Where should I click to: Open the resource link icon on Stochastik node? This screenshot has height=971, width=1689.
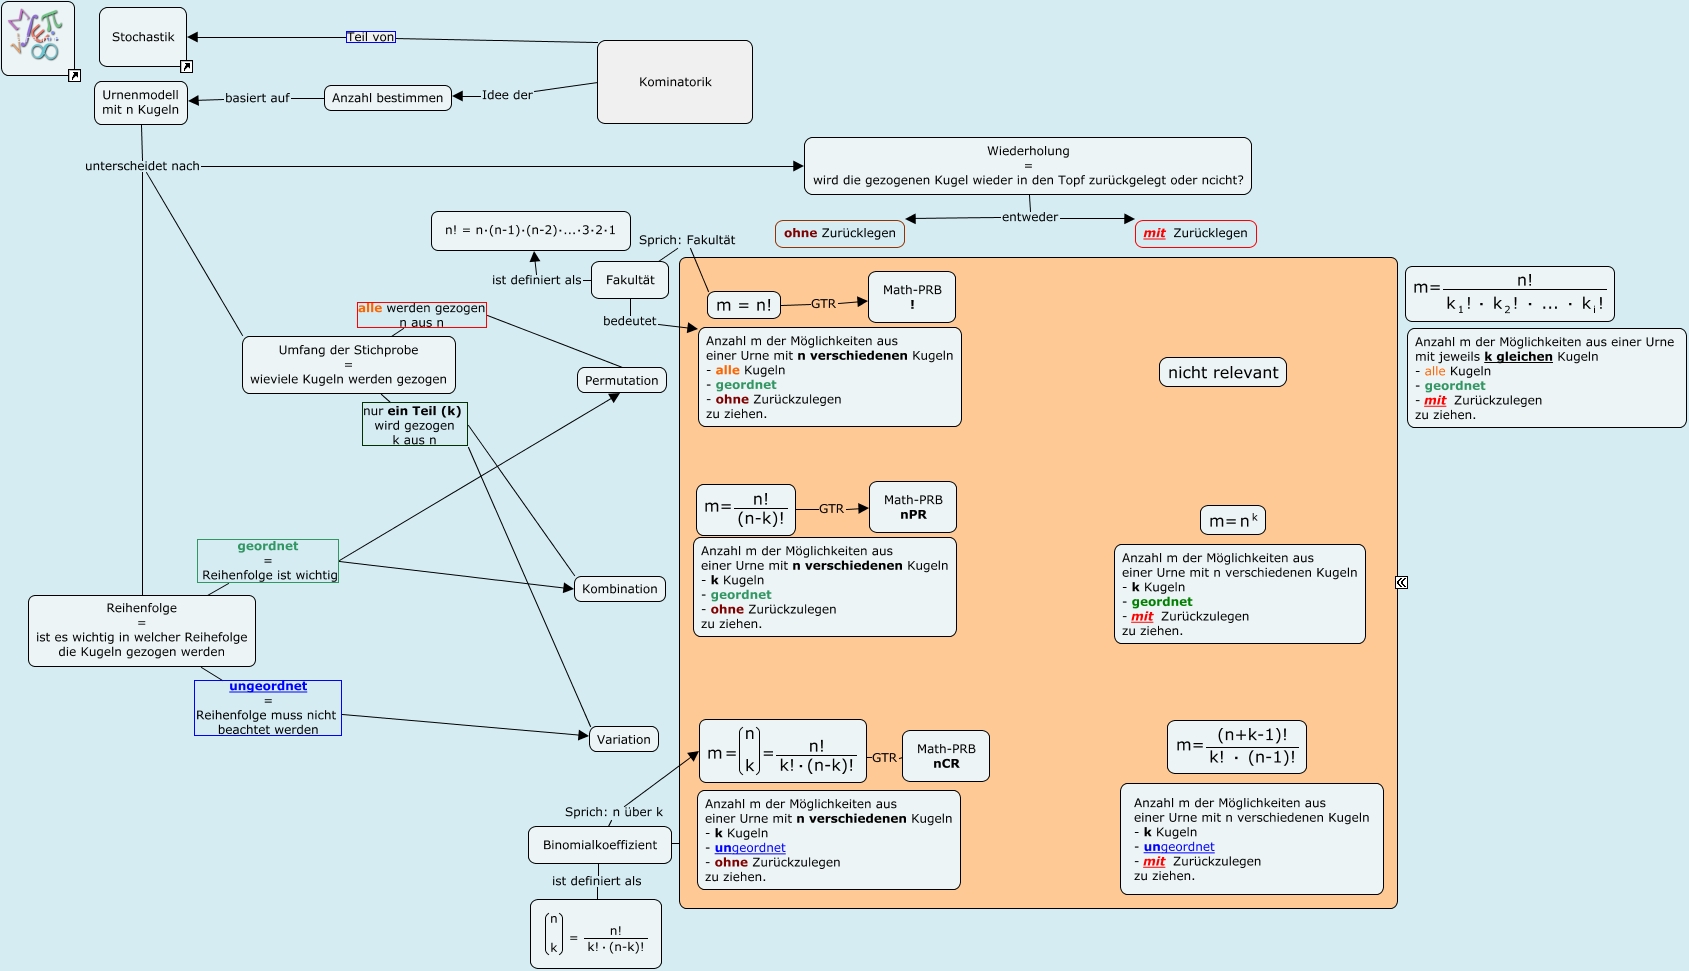coord(186,67)
